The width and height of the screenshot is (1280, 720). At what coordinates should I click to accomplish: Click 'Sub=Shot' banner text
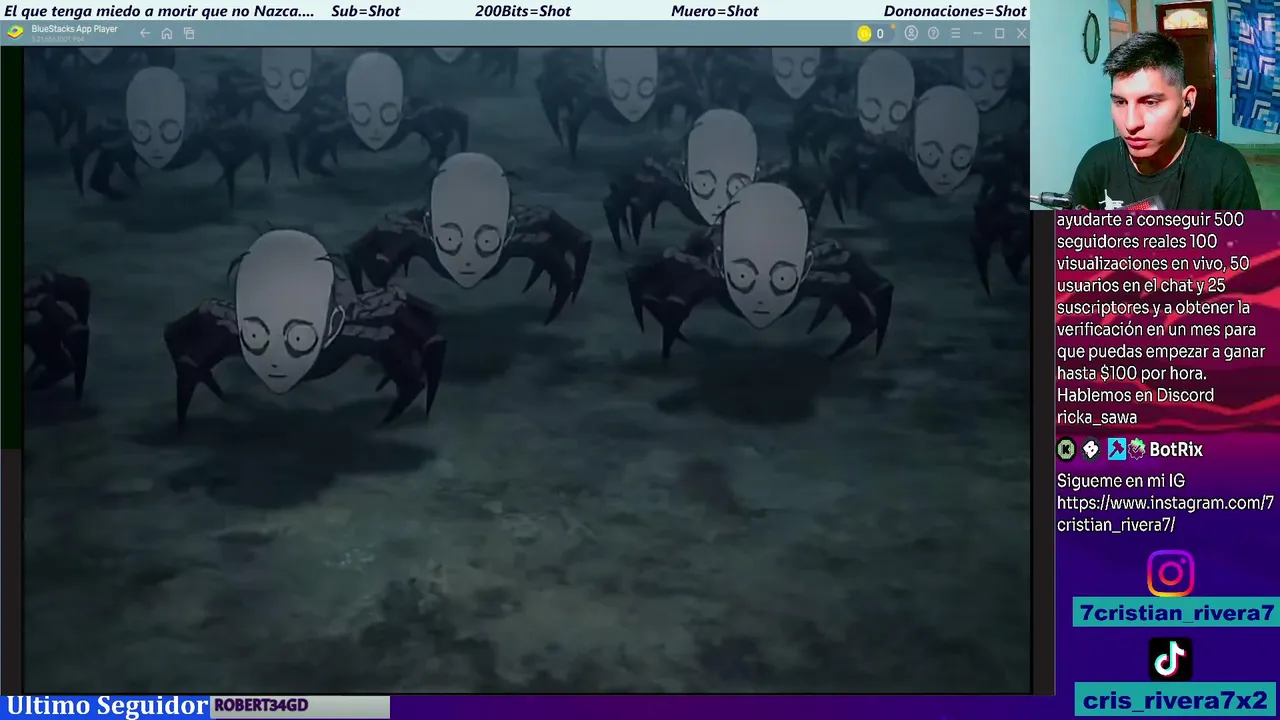click(x=365, y=11)
